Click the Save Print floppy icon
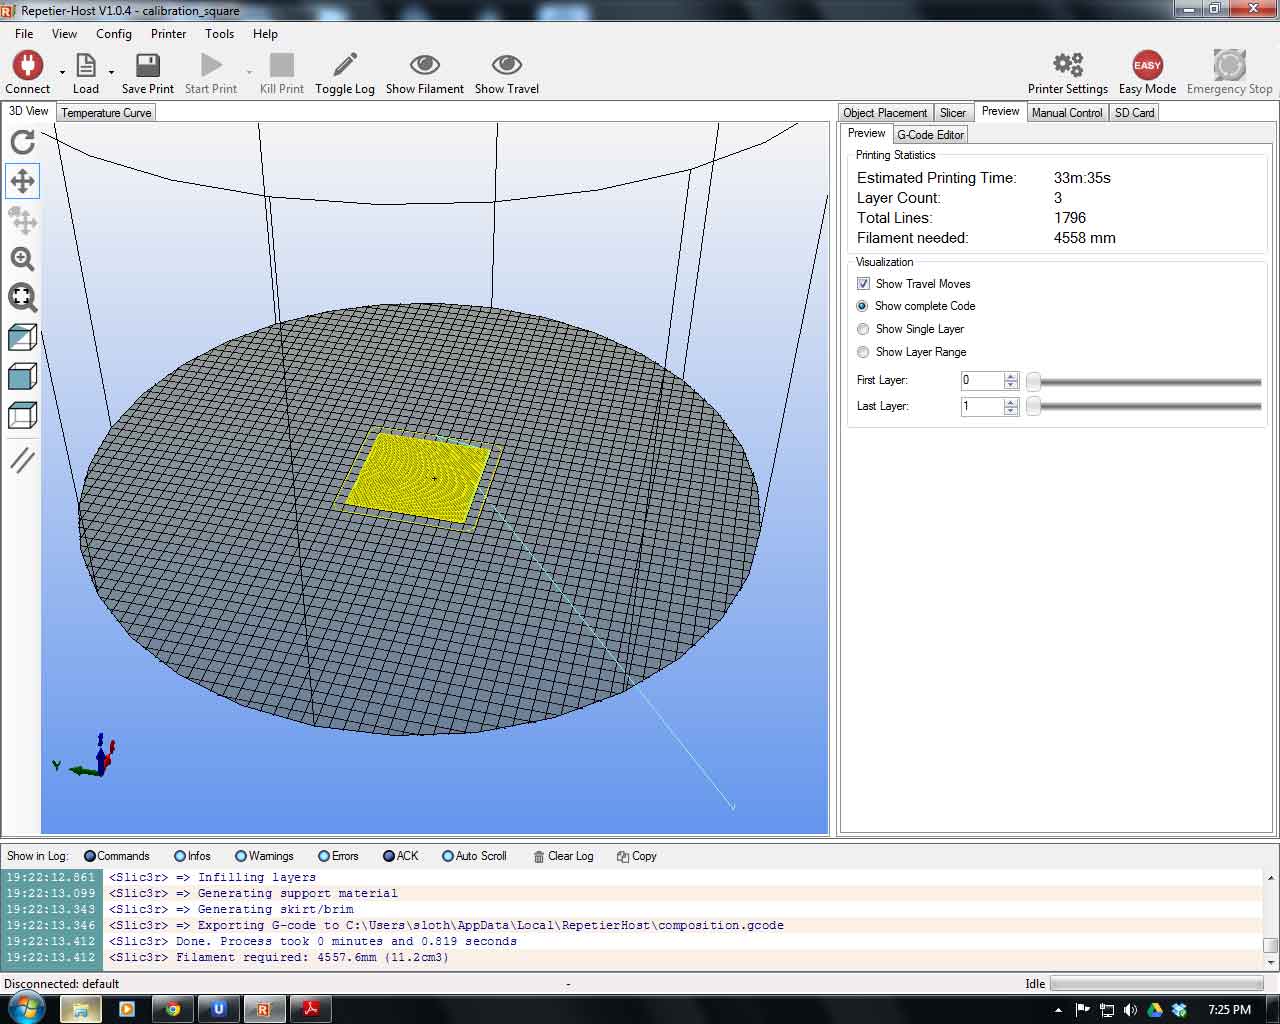This screenshot has width=1280, height=1024. (148, 66)
